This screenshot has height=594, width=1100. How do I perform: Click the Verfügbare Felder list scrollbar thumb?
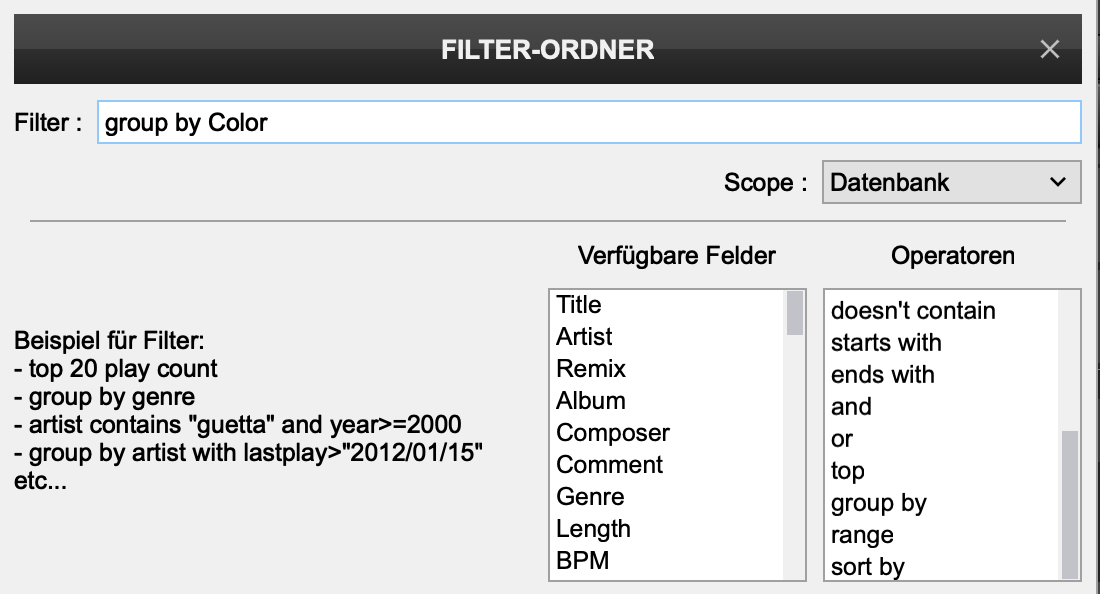coord(795,313)
